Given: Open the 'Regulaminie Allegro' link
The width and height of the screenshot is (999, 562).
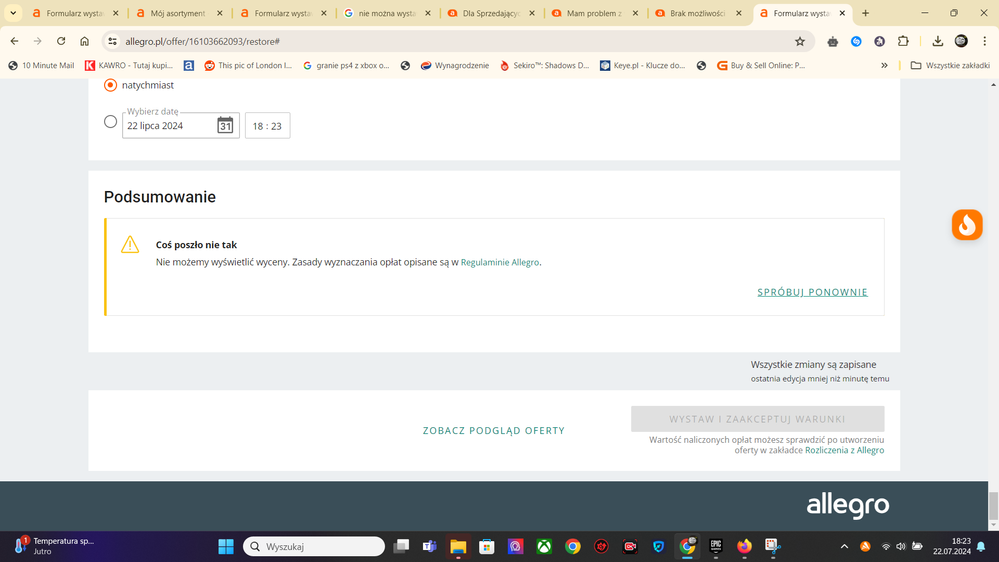Looking at the screenshot, I should (x=500, y=262).
